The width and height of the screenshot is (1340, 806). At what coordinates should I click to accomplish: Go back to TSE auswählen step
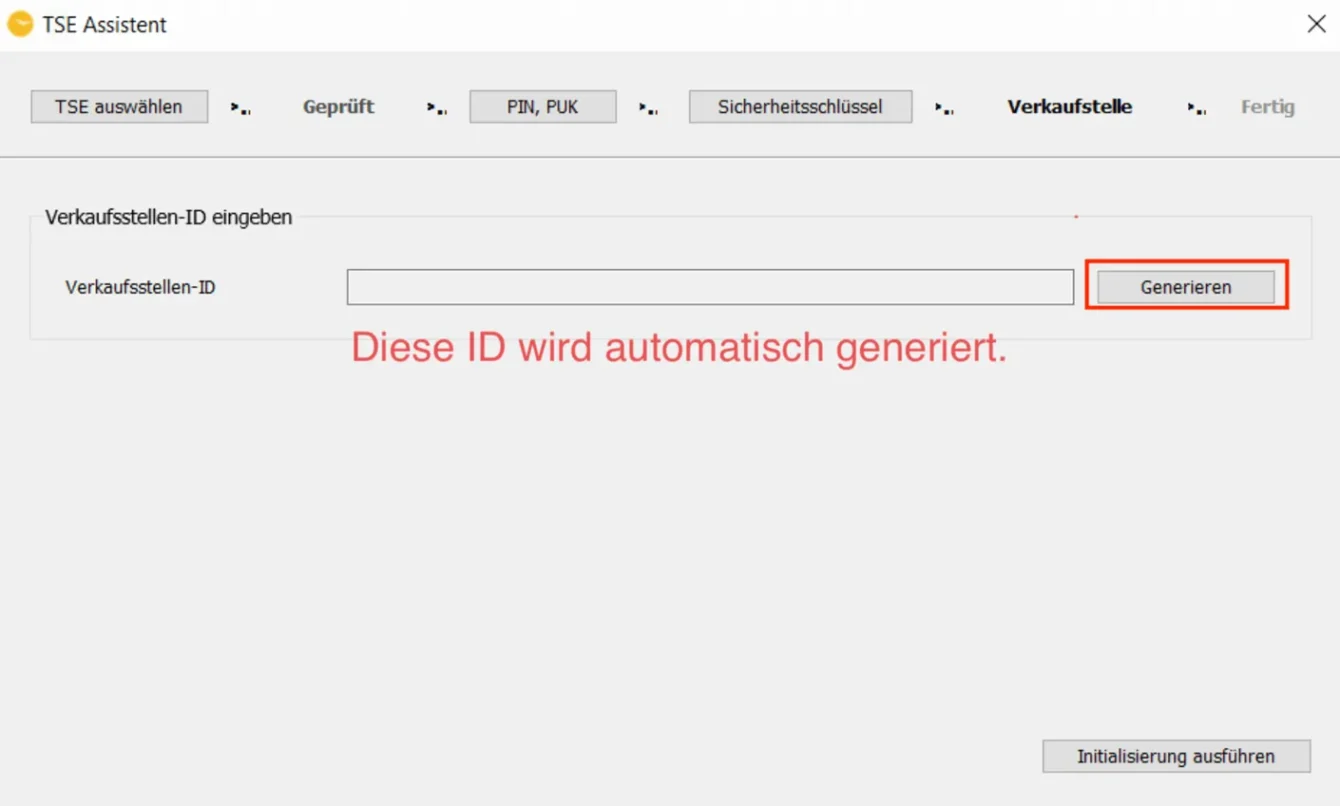(x=119, y=107)
